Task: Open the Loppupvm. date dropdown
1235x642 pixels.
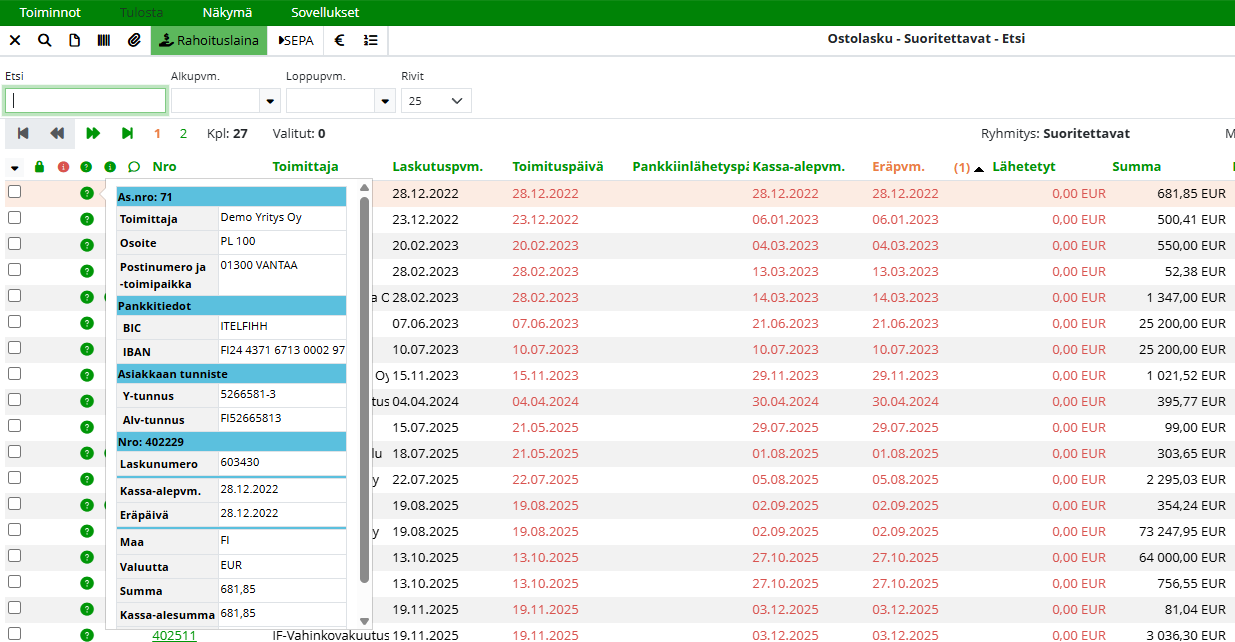Action: click(384, 101)
